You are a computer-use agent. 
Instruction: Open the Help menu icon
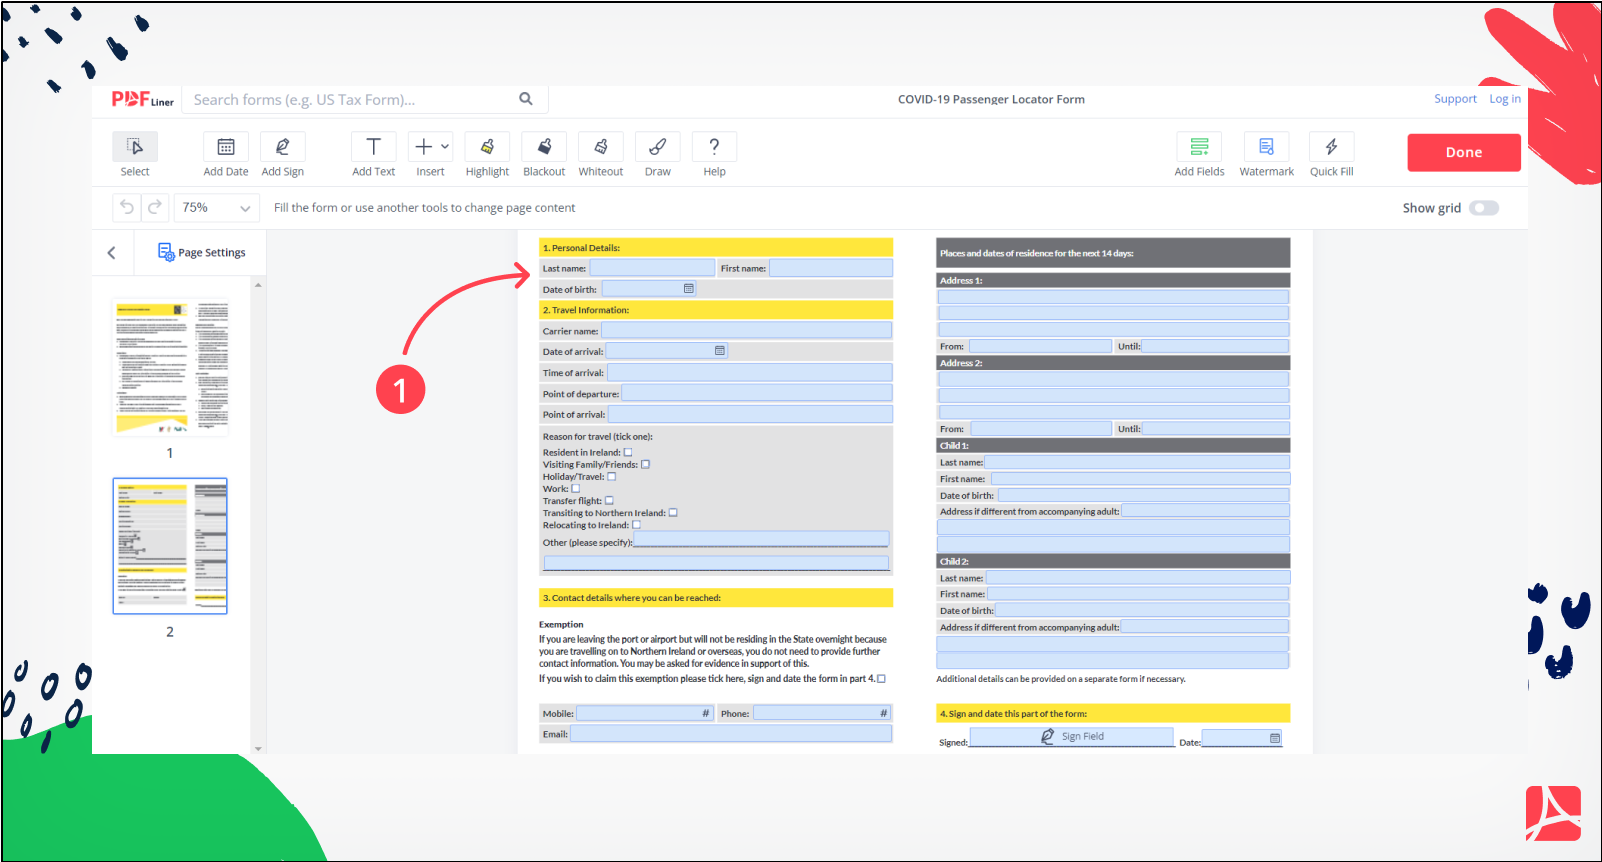[x=714, y=147]
